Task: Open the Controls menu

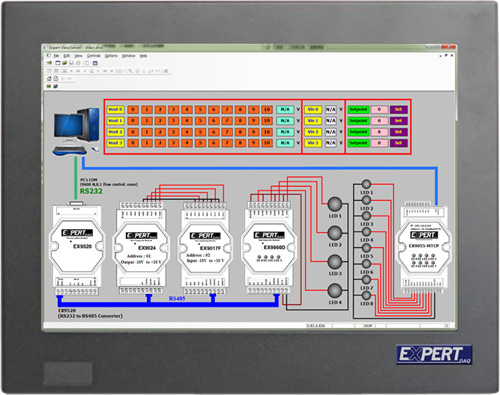Action: [x=94, y=56]
